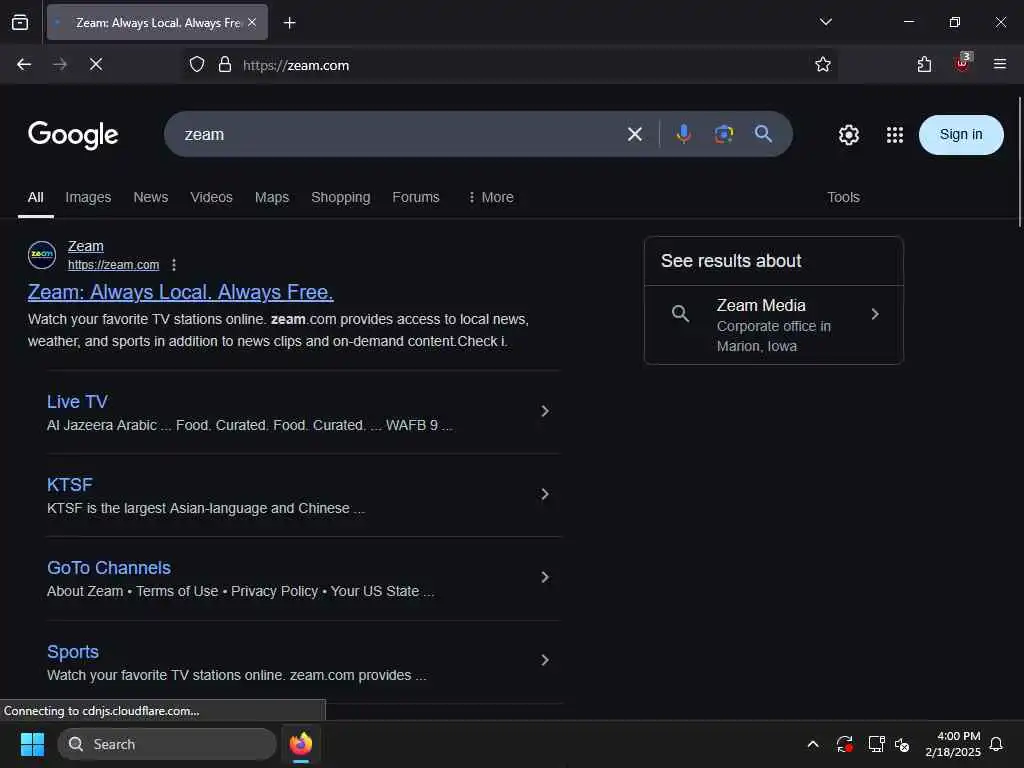Start a voice search with microphone
This screenshot has height=768, width=1024.
pos(684,135)
